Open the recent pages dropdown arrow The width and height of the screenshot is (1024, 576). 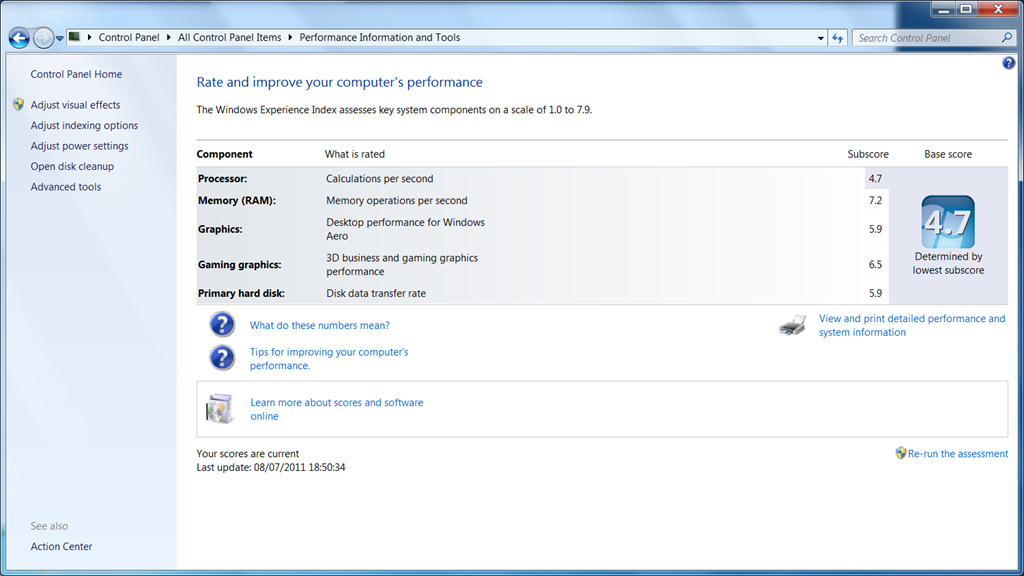[x=60, y=38]
